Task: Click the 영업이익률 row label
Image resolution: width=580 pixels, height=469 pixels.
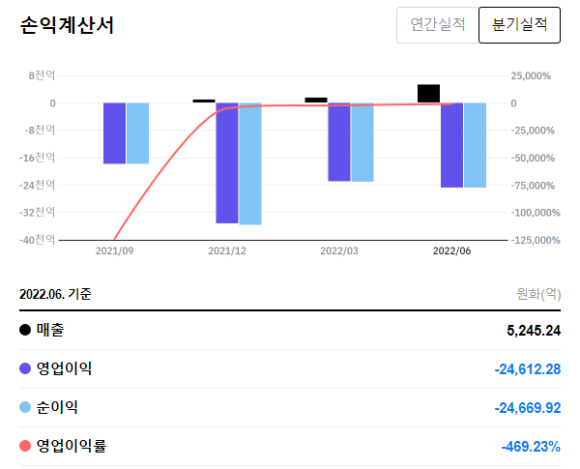Action: click(x=71, y=446)
